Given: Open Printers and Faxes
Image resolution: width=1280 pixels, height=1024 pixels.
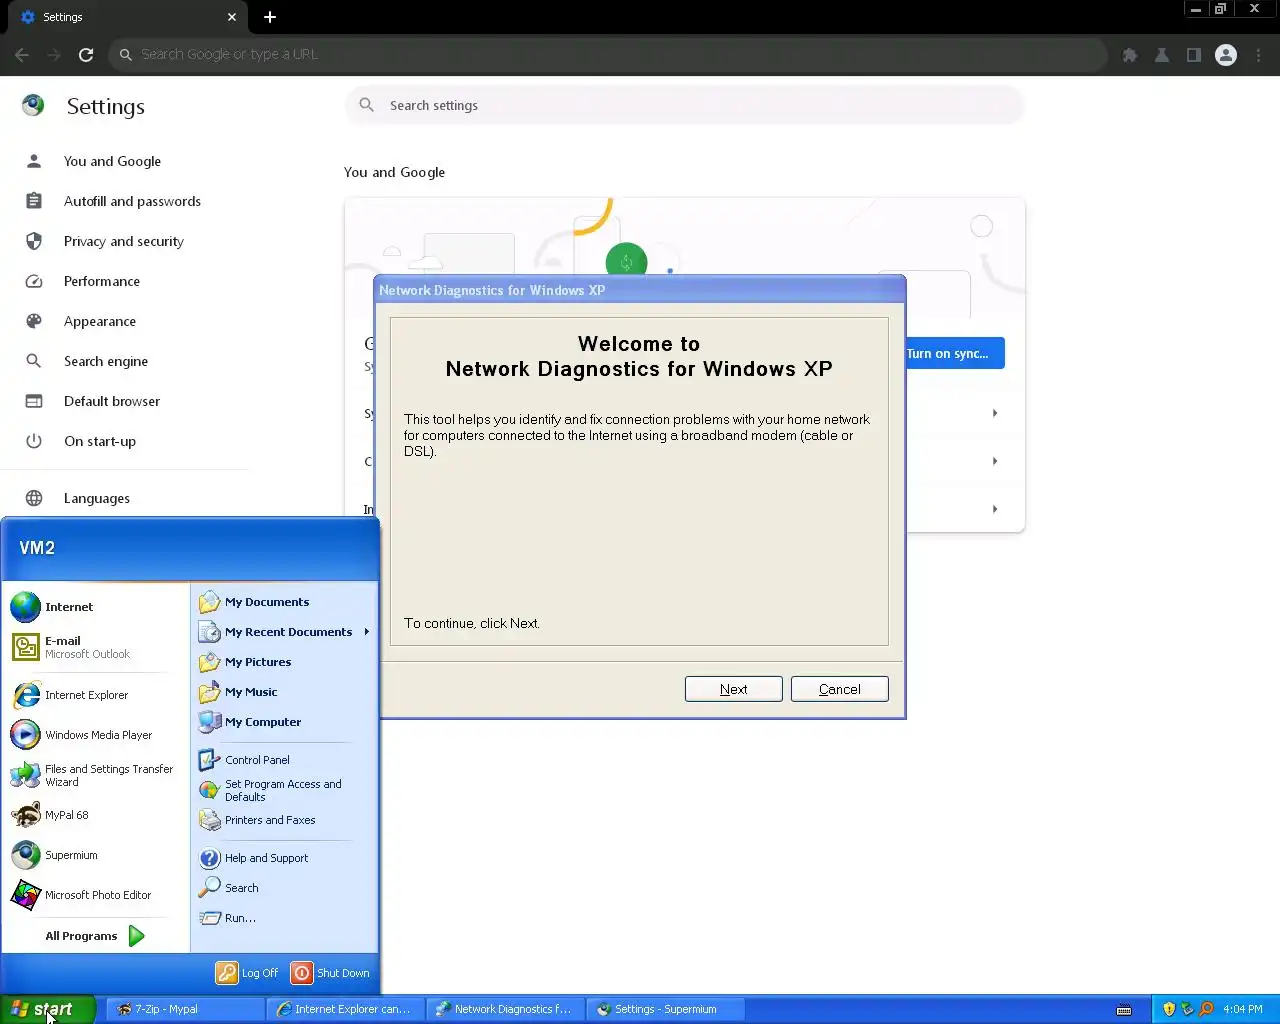Looking at the screenshot, I should pos(284,820).
